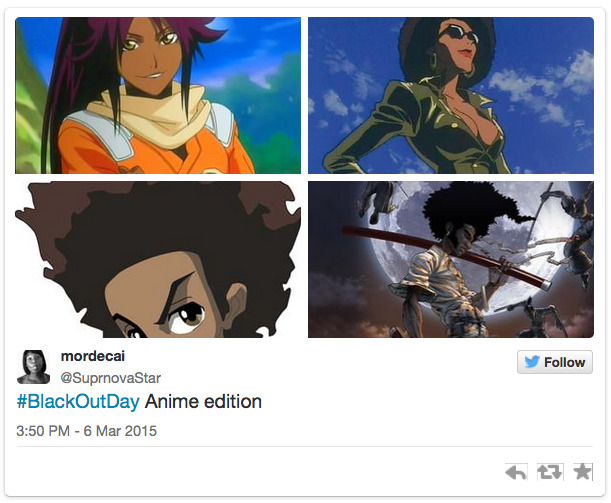Click the 'Anime edition' tweet text
Screen dimensions: 611x503
pyautogui.click(x=203, y=401)
